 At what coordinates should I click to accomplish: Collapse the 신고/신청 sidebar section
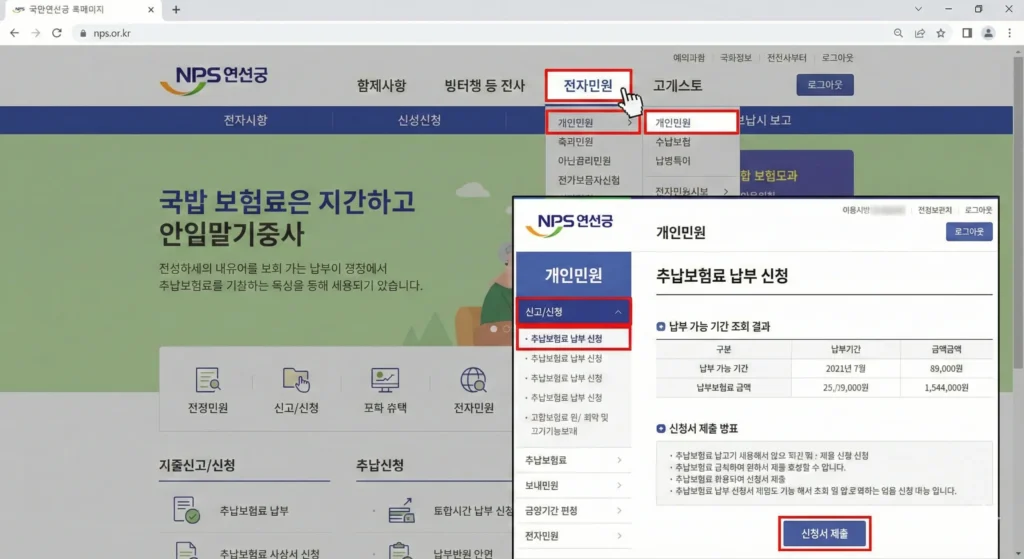pos(618,312)
